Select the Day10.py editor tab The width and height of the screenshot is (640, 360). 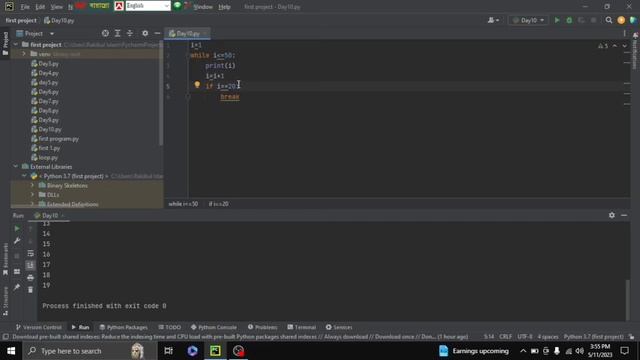pos(188,33)
